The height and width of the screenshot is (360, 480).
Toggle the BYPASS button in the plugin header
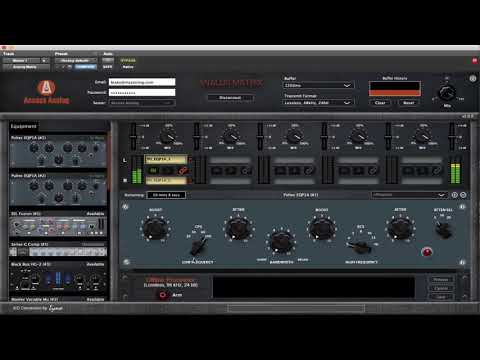click(128, 60)
